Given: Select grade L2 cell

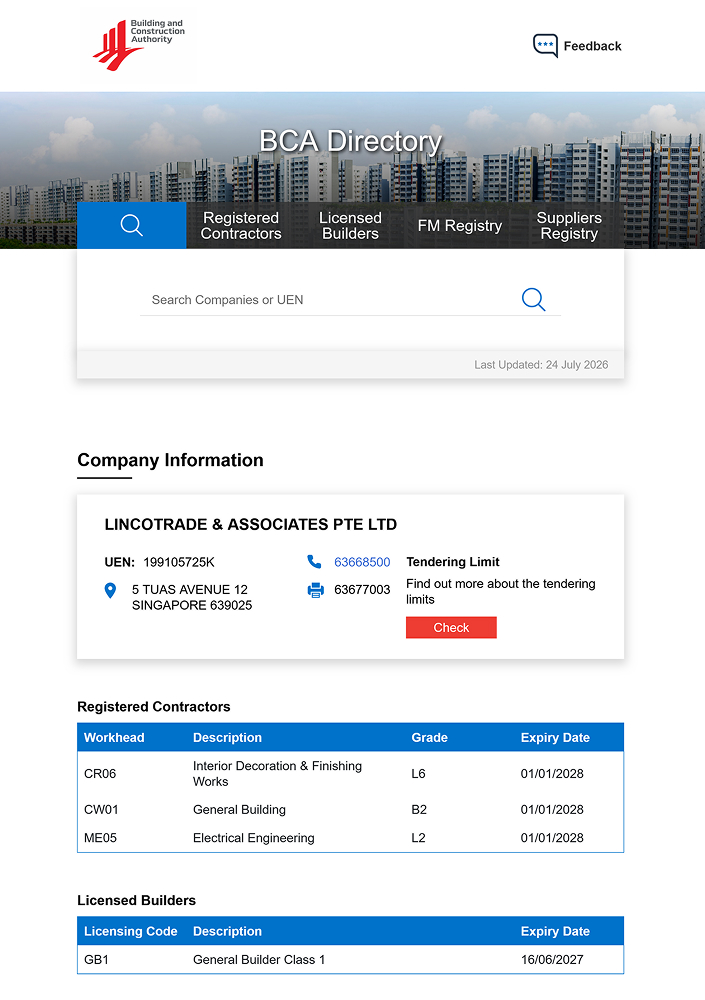Looking at the screenshot, I should click(x=418, y=838).
